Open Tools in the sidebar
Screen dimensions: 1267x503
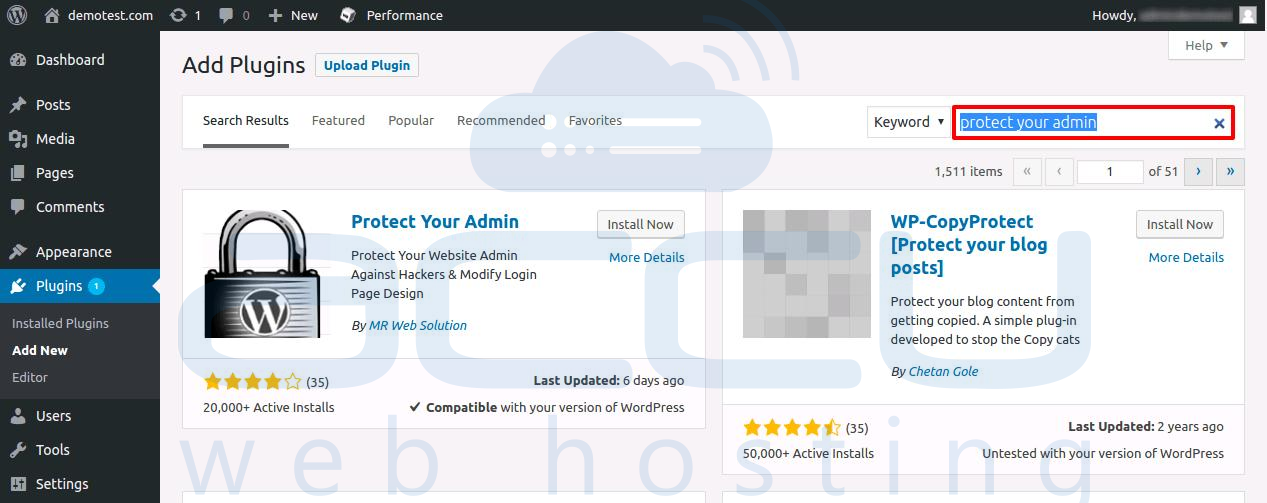click(80, 450)
